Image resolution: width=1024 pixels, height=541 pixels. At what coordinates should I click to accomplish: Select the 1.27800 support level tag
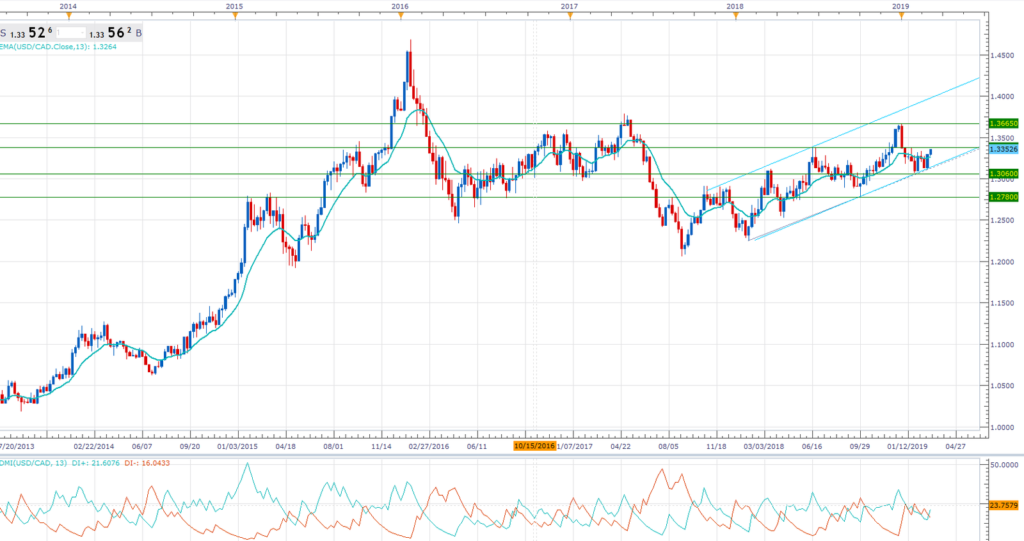[x=1002, y=197]
